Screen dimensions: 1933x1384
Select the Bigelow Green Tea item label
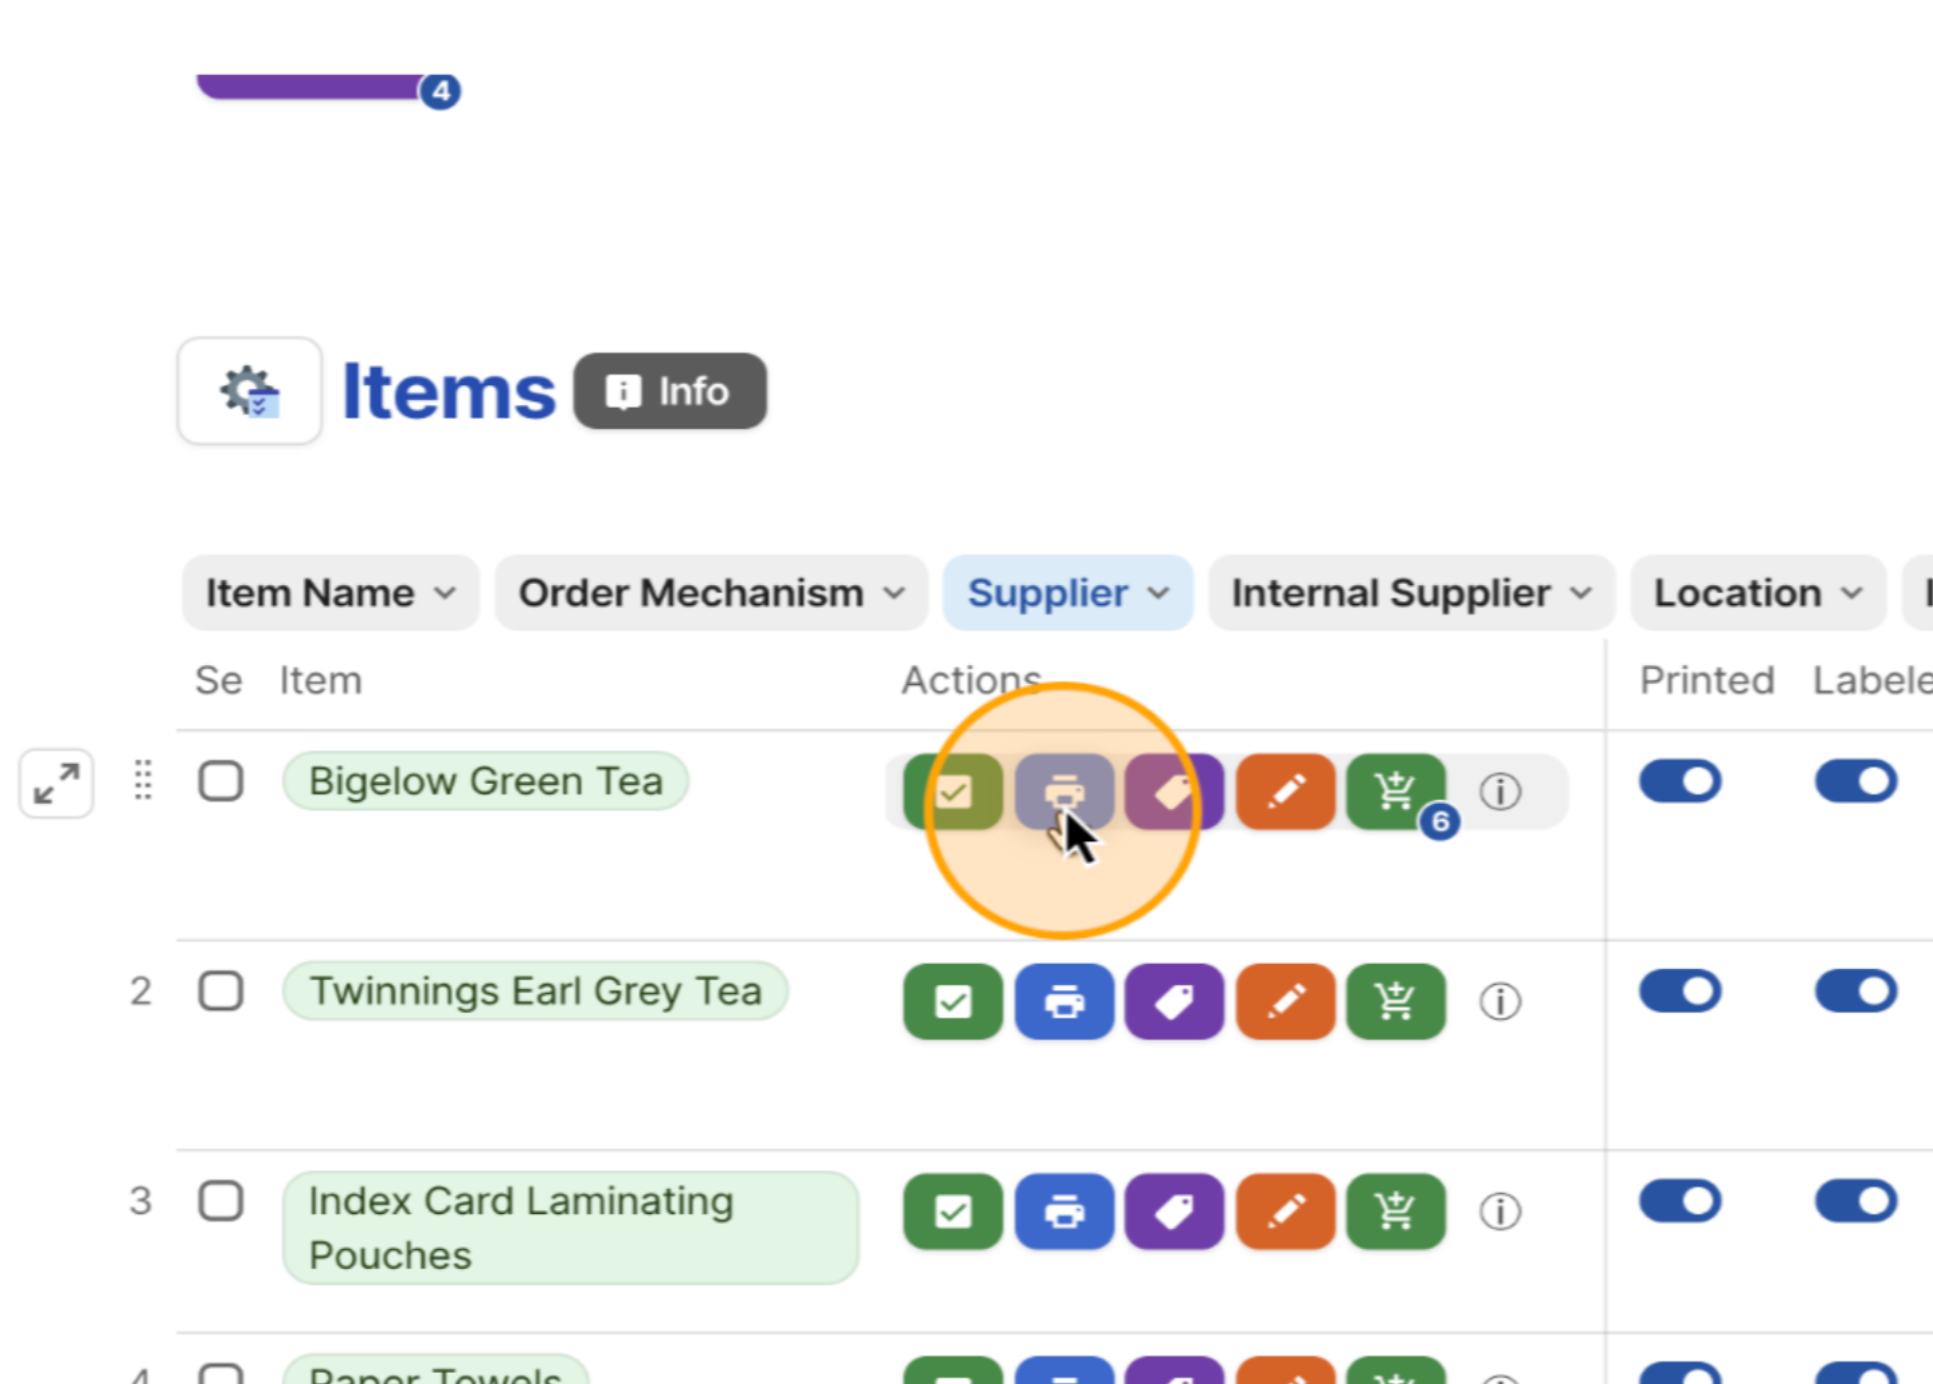[x=485, y=781]
